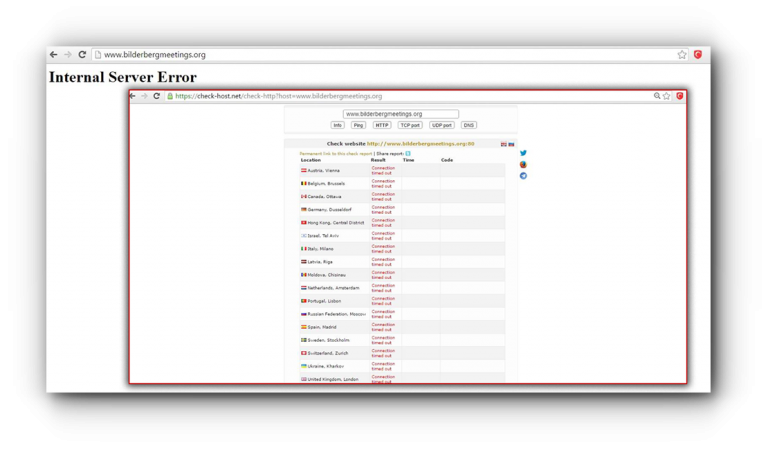Switch language with the English flag icon

(504, 144)
